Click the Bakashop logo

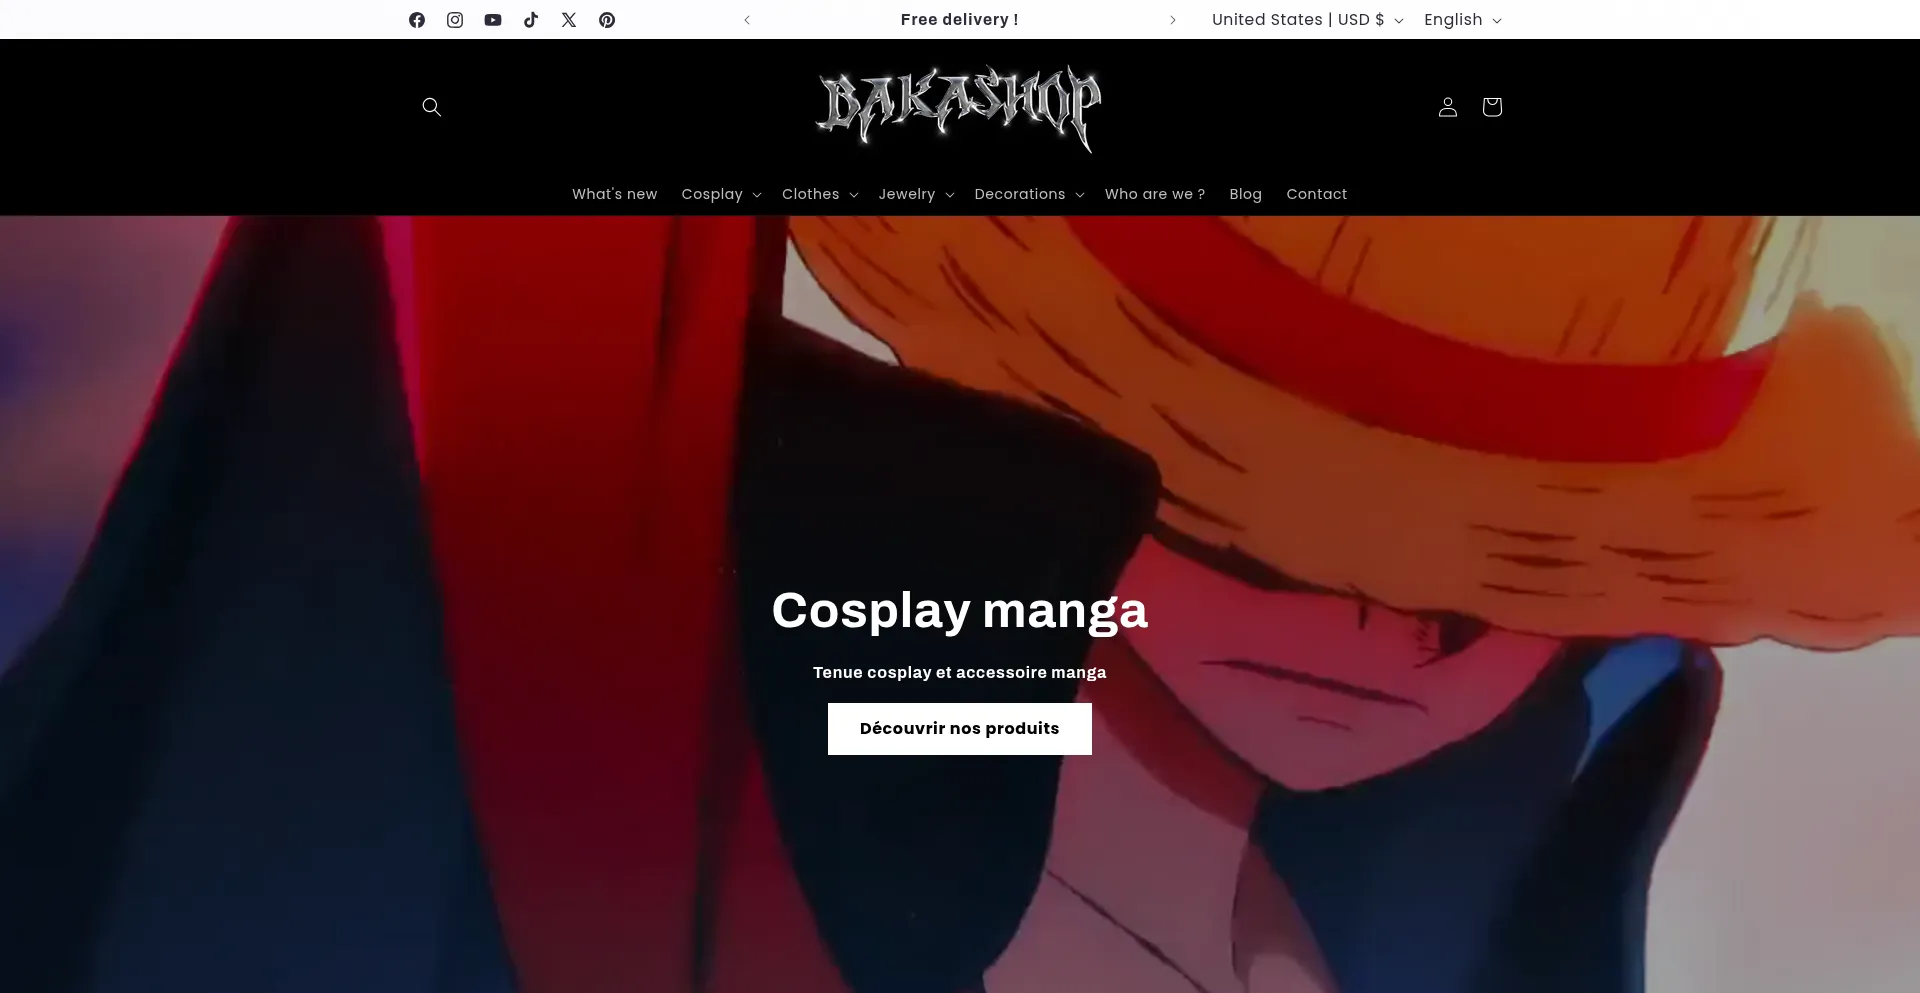(x=959, y=107)
